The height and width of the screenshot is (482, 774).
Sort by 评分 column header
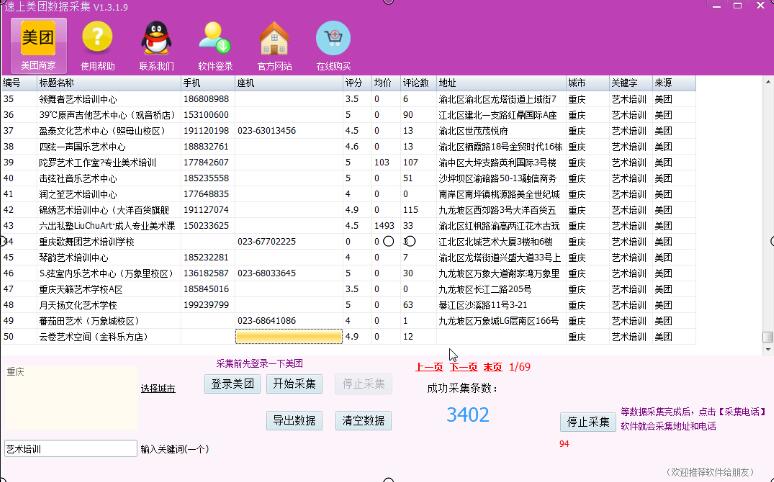[x=357, y=83]
